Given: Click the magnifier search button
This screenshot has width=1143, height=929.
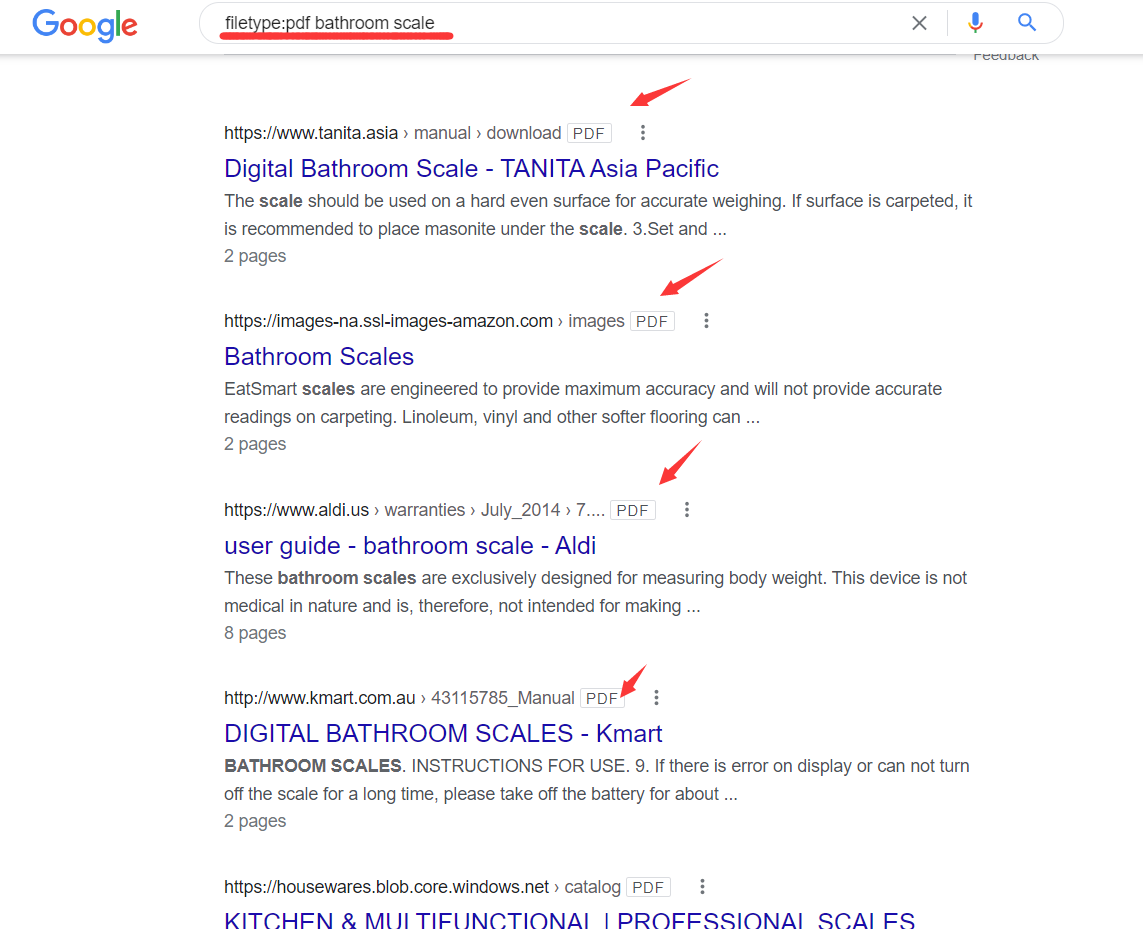Looking at the screenshot, I should (x=1027, y=23).
